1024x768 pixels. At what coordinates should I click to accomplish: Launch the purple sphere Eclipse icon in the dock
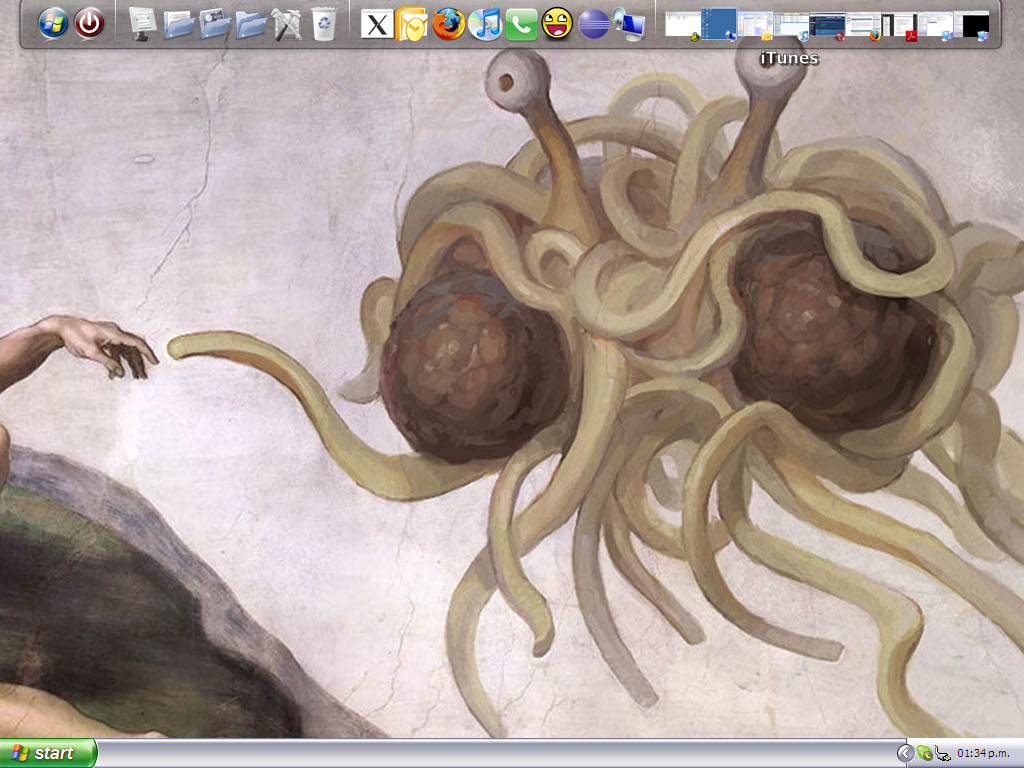[594, 24]
